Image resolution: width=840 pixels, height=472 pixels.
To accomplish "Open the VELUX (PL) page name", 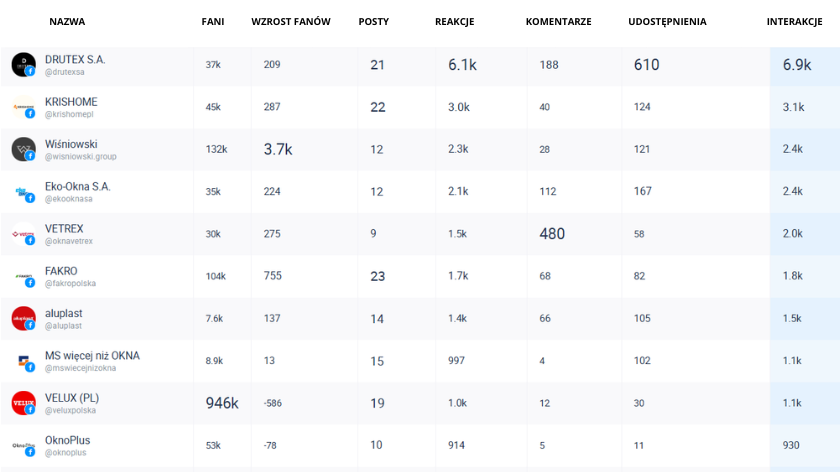I will pyautogui.click(x=72, y=397).
